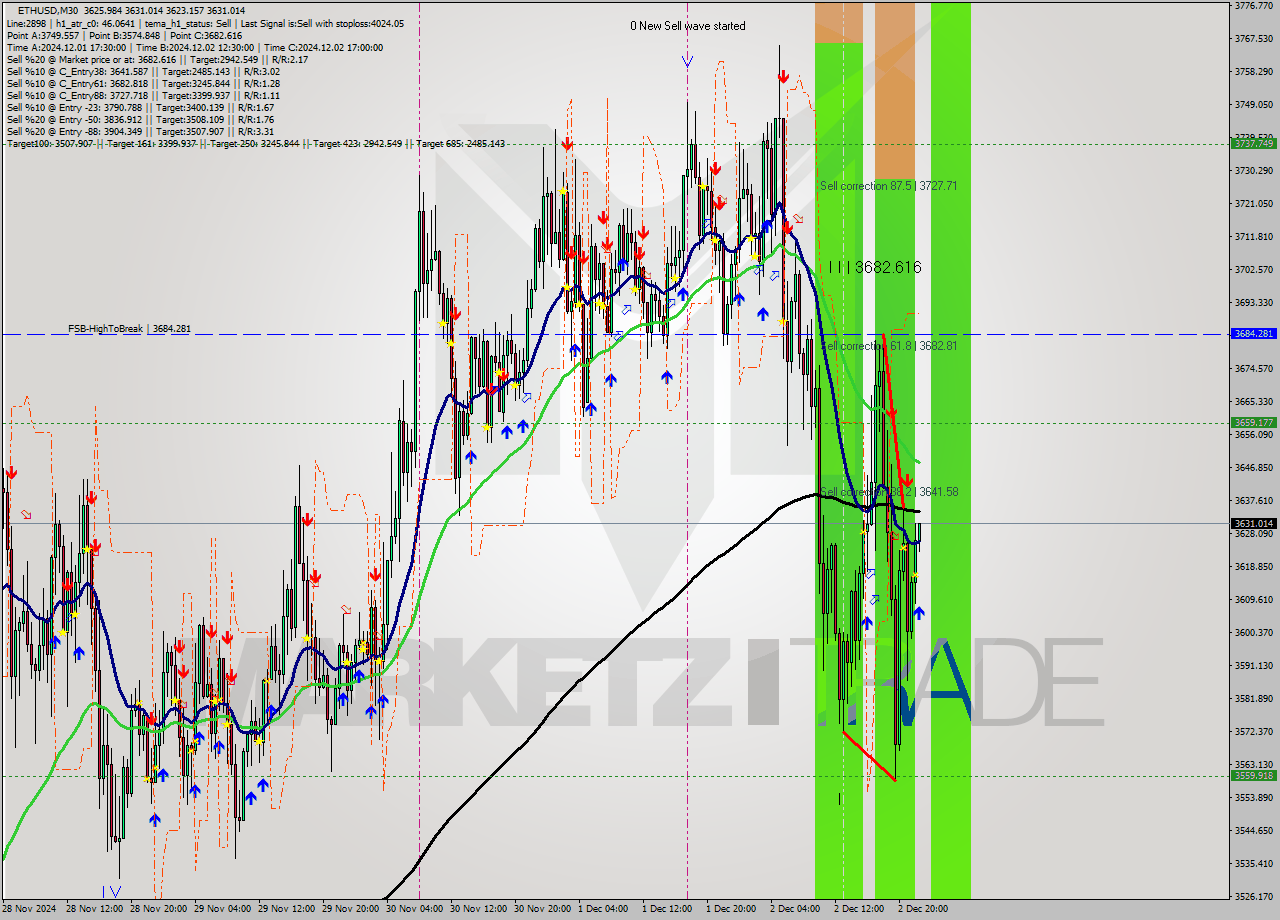Select the 'Sell %10 @ C_Entry38' line
This screenshot has height=920, width=1280.
143,71
